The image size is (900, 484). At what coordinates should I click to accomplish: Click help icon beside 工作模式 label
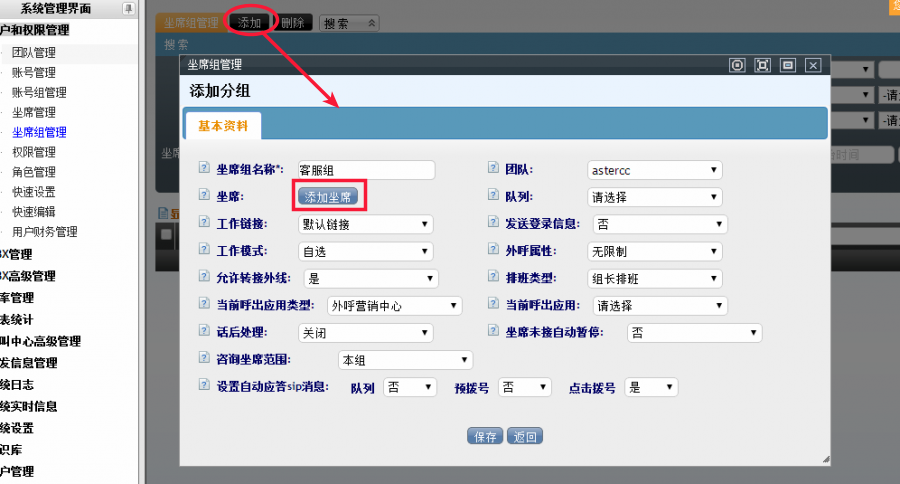[206, 250]
